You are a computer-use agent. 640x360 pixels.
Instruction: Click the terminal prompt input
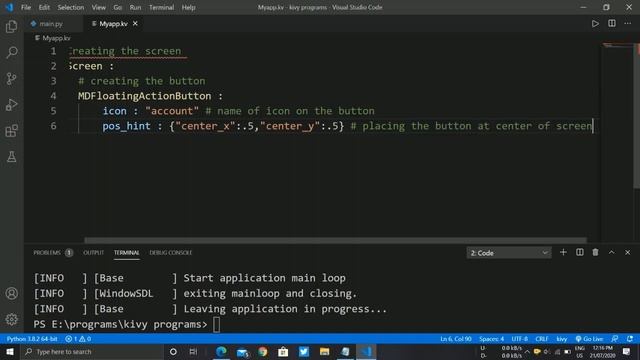tap(216, 324)
